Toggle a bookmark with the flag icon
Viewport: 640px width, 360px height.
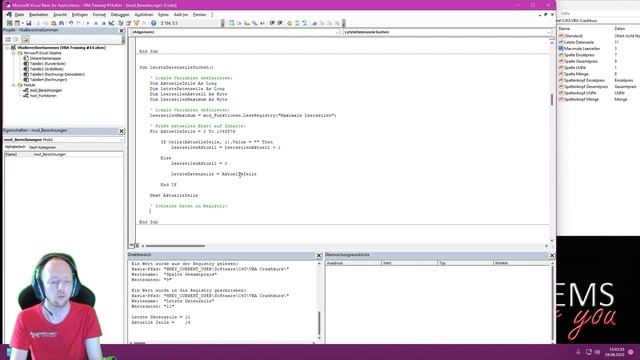coord(314,23)
